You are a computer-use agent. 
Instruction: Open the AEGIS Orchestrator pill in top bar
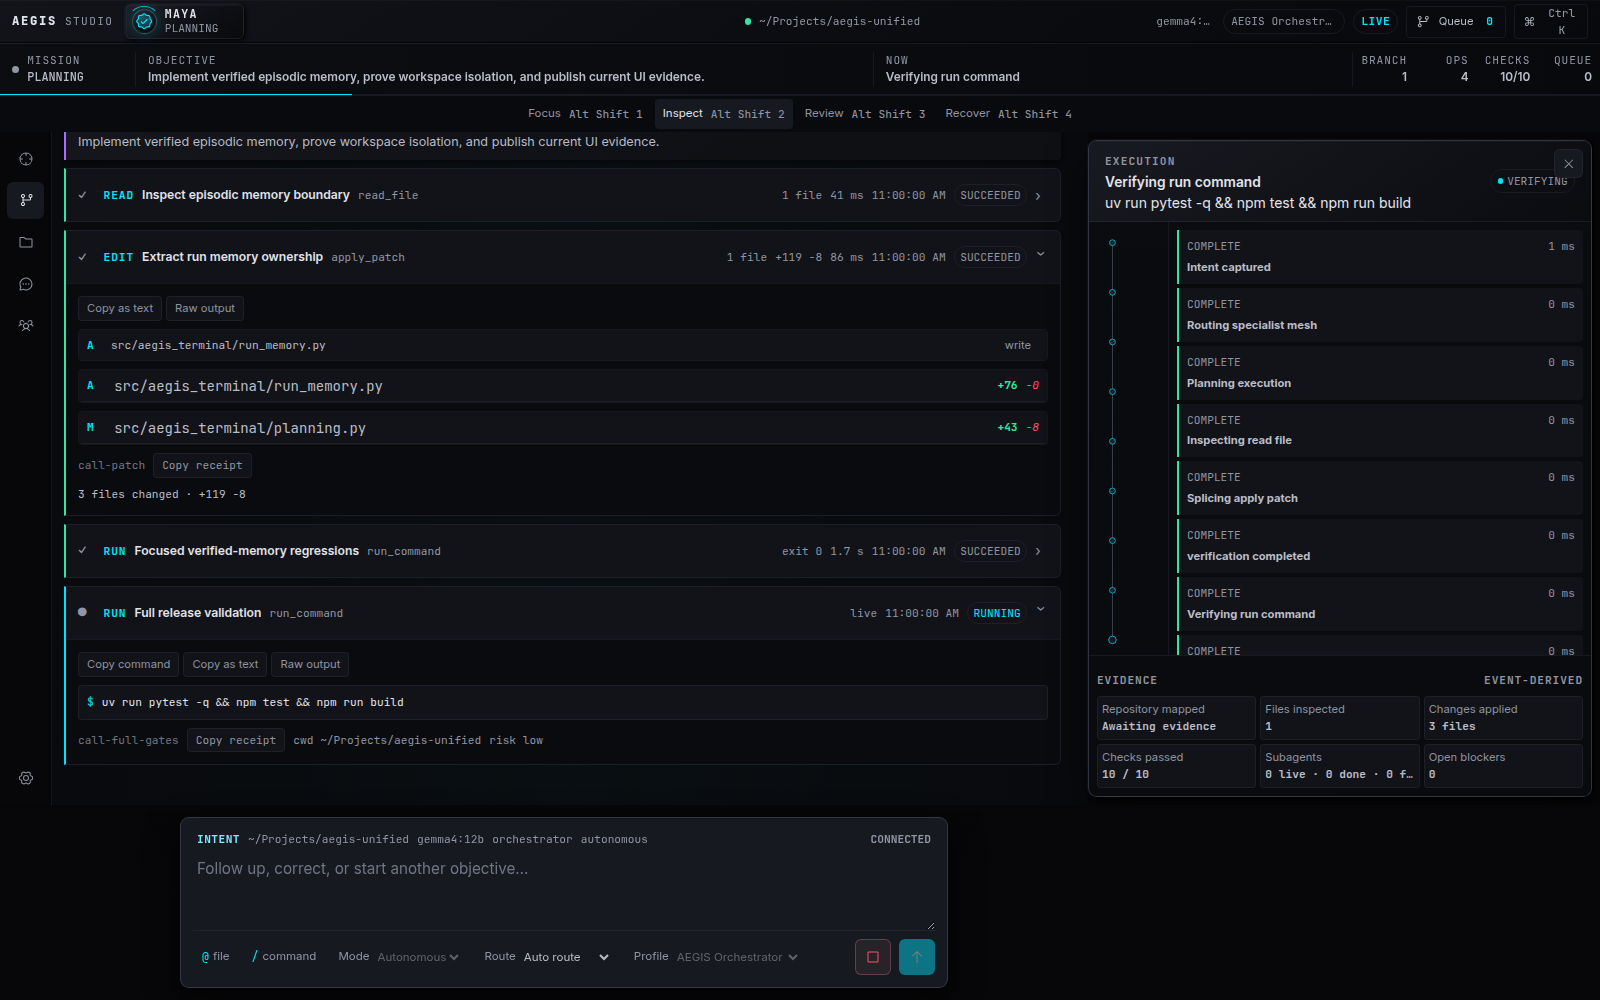pyautogui.click(x=1281, y=21)
